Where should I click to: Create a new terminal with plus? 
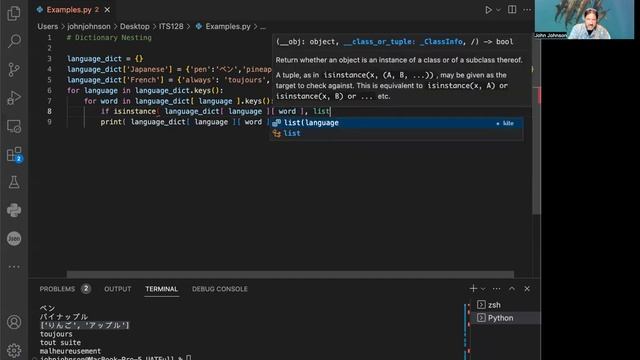[473, 289]
